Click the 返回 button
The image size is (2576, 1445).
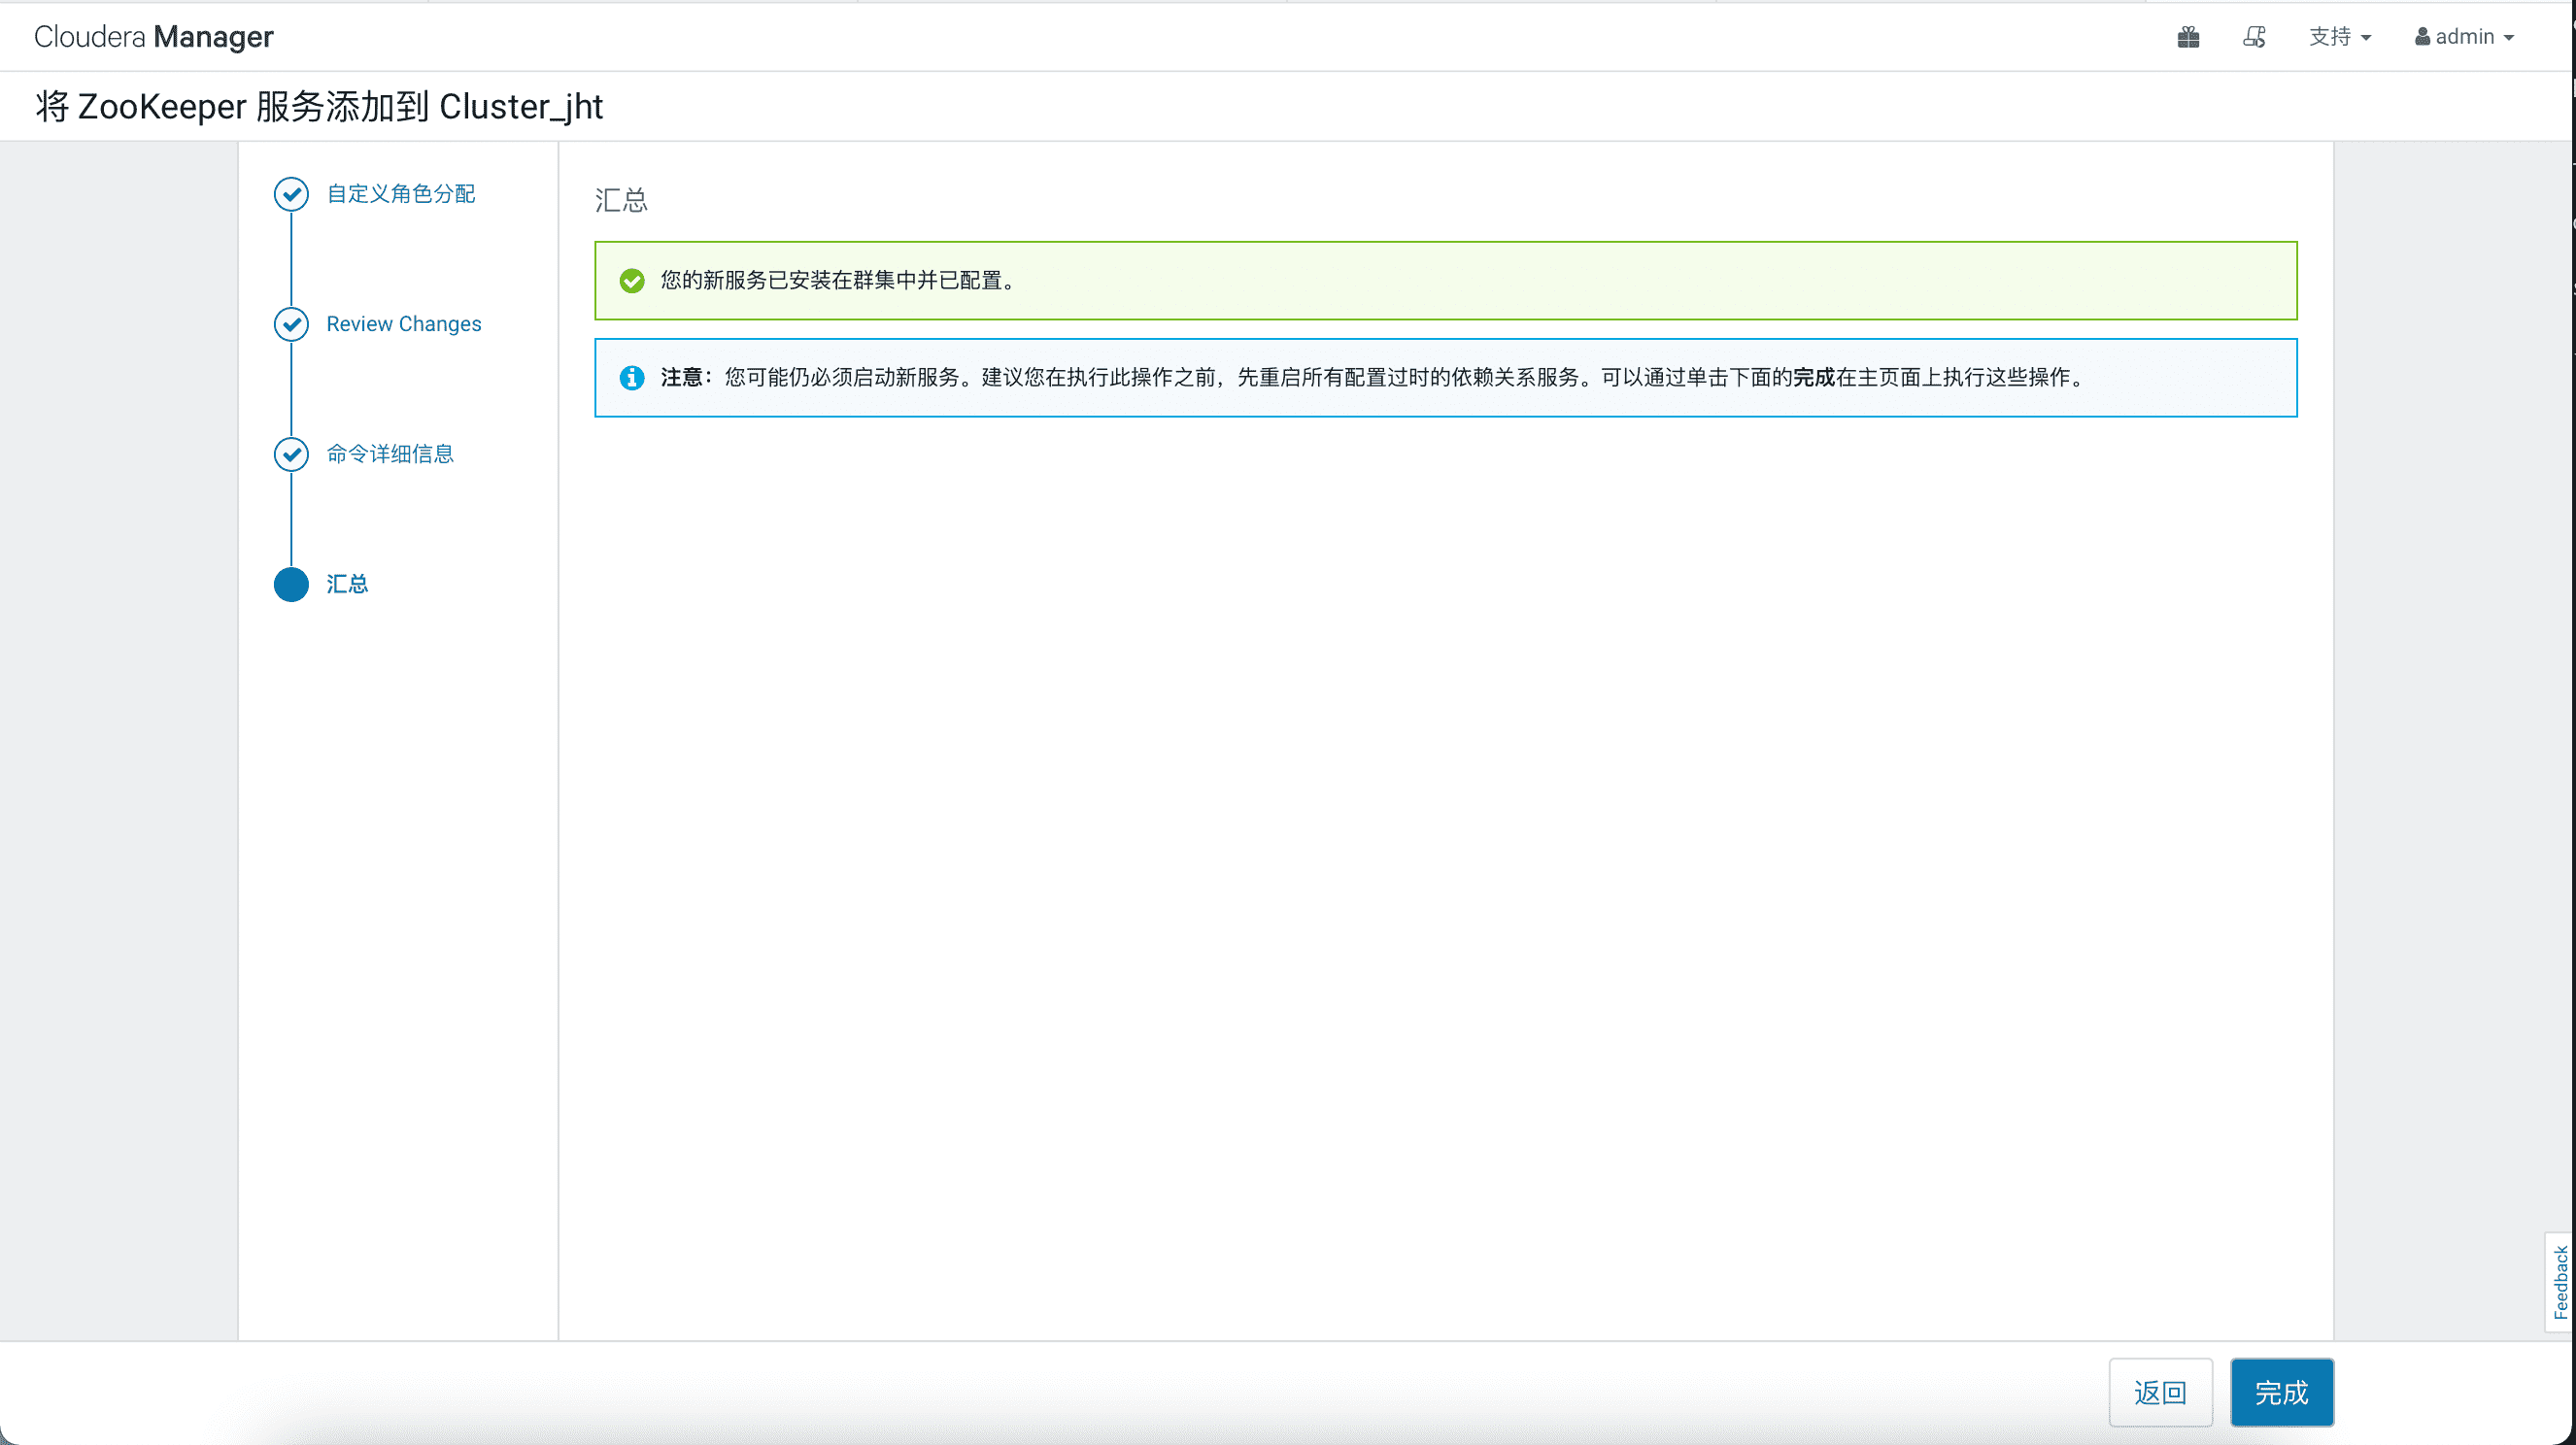tap(2160, 1392)
